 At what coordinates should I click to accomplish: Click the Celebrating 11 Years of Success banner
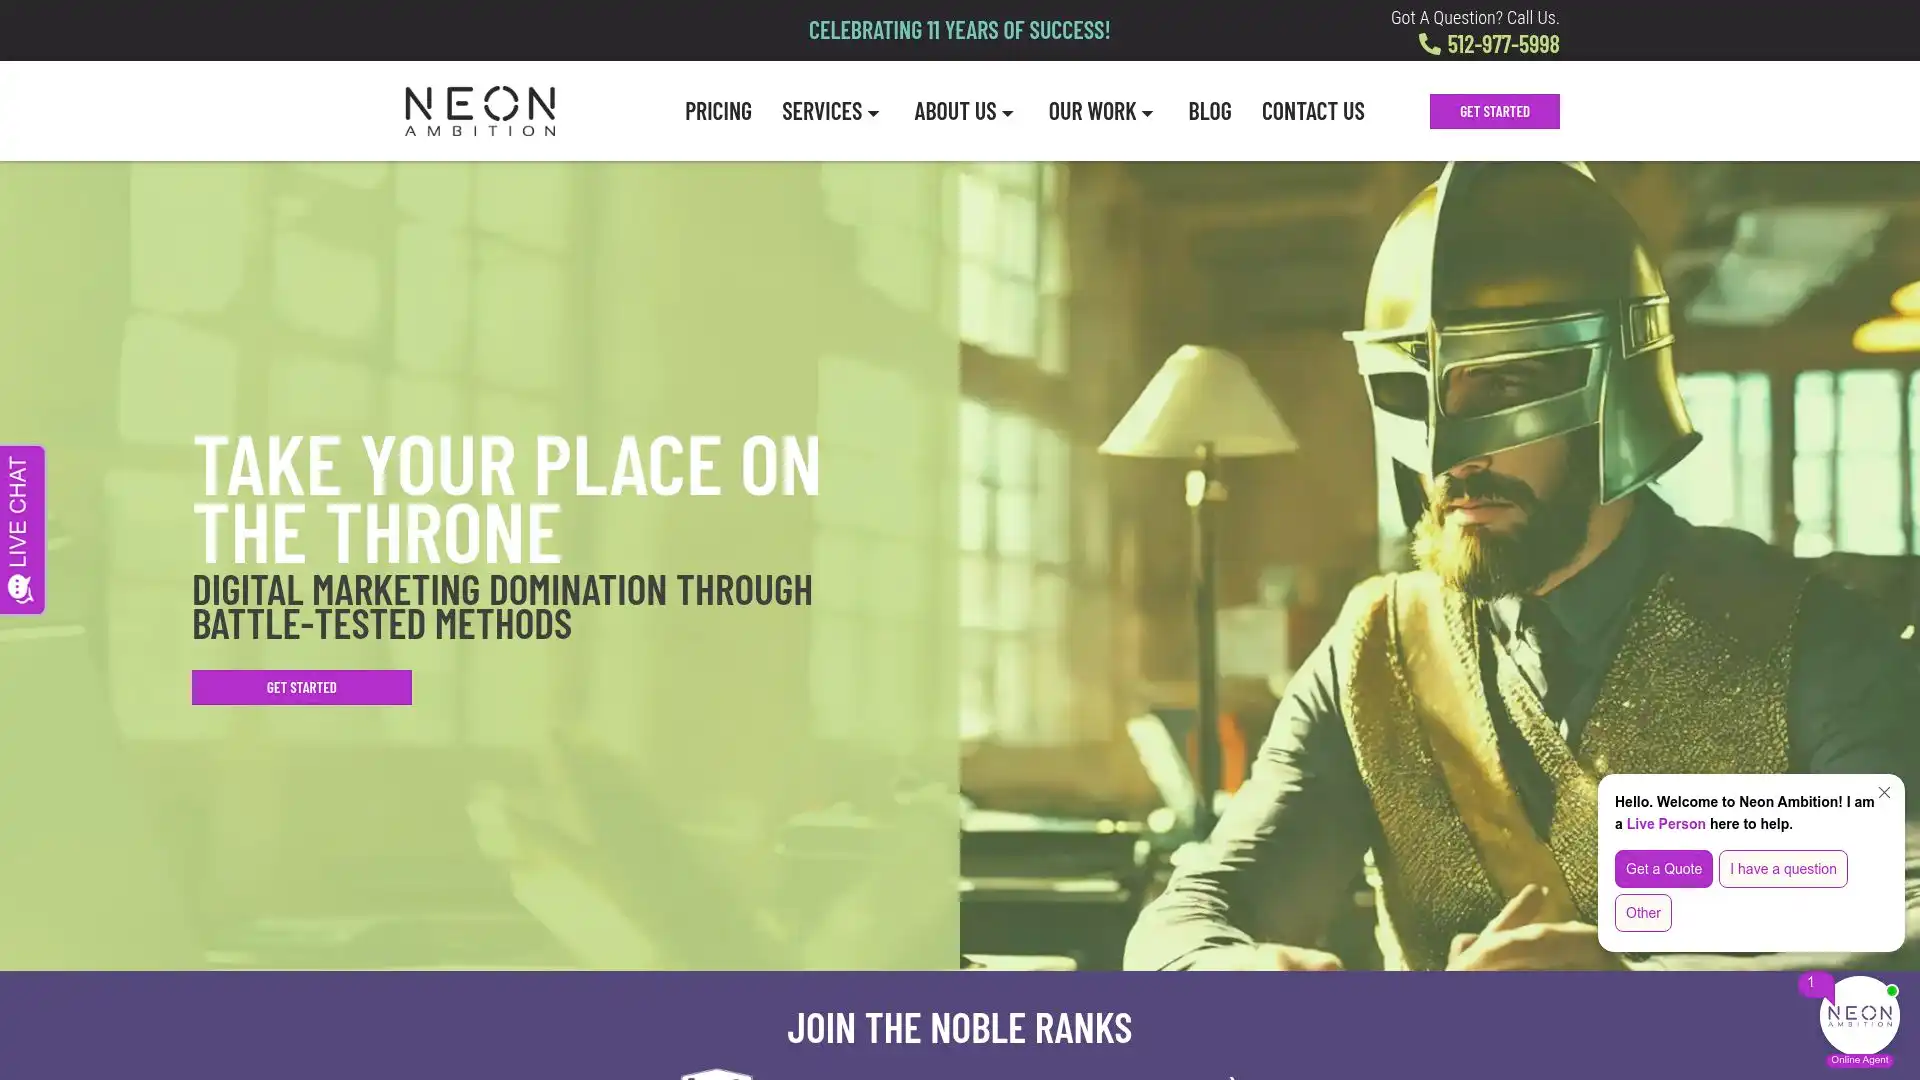pyautogui.click(x=959, y=30)
